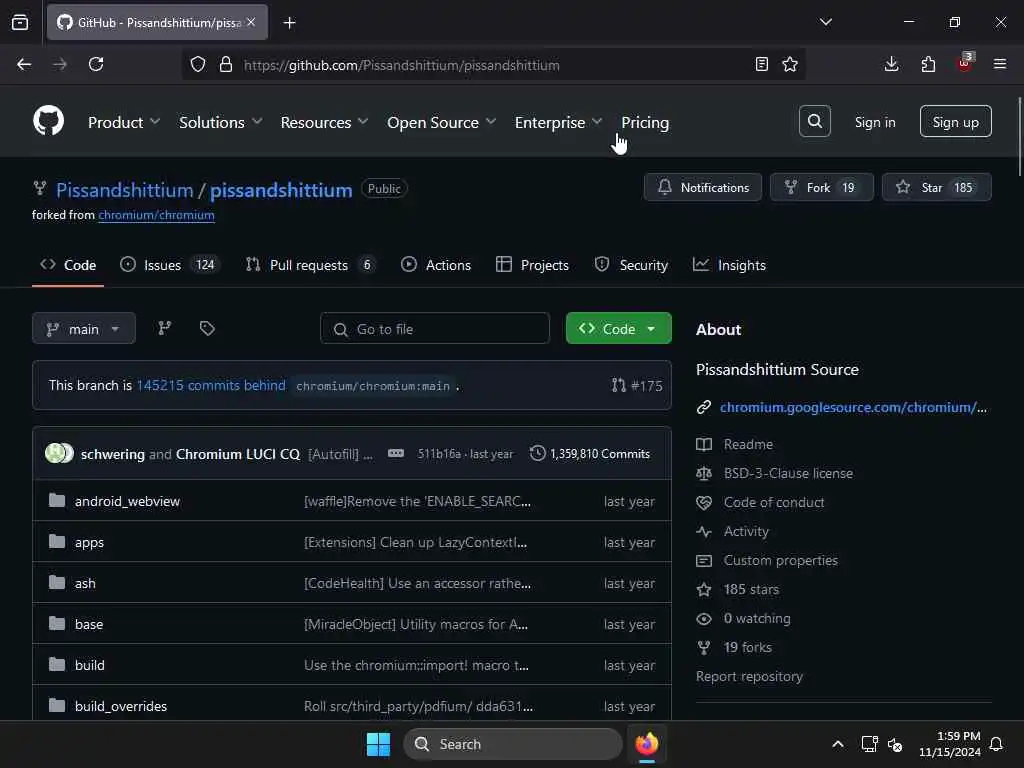Click the Go to file search field
The height and width of the screenshot is (768, 1024).
click(434, 328)
